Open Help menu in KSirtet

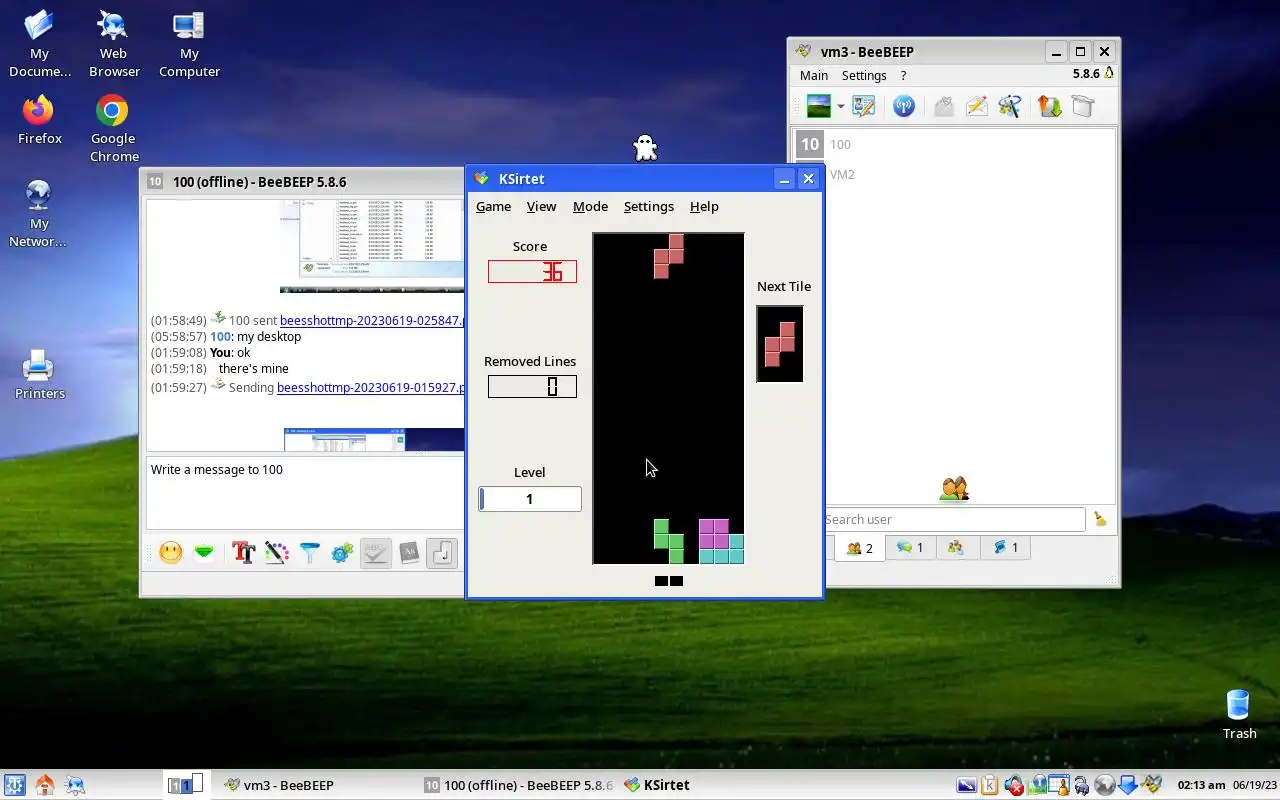(x=704, y=206)
